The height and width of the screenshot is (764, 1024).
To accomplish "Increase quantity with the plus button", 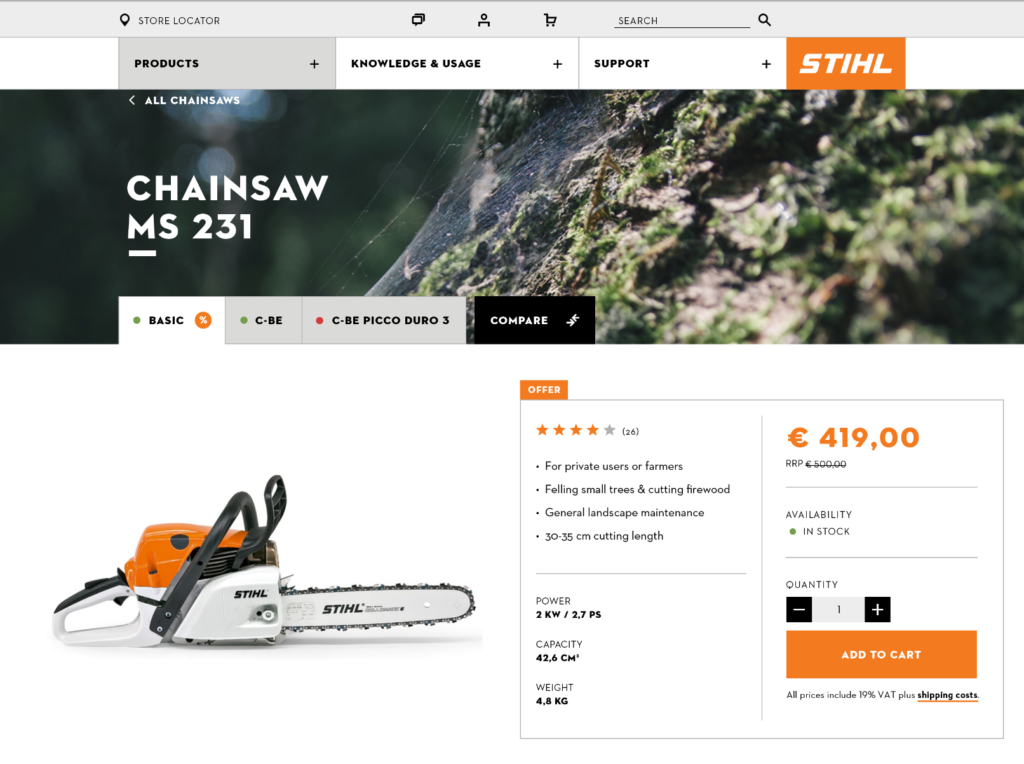I will pyautogui.click(x=878, y=610).
